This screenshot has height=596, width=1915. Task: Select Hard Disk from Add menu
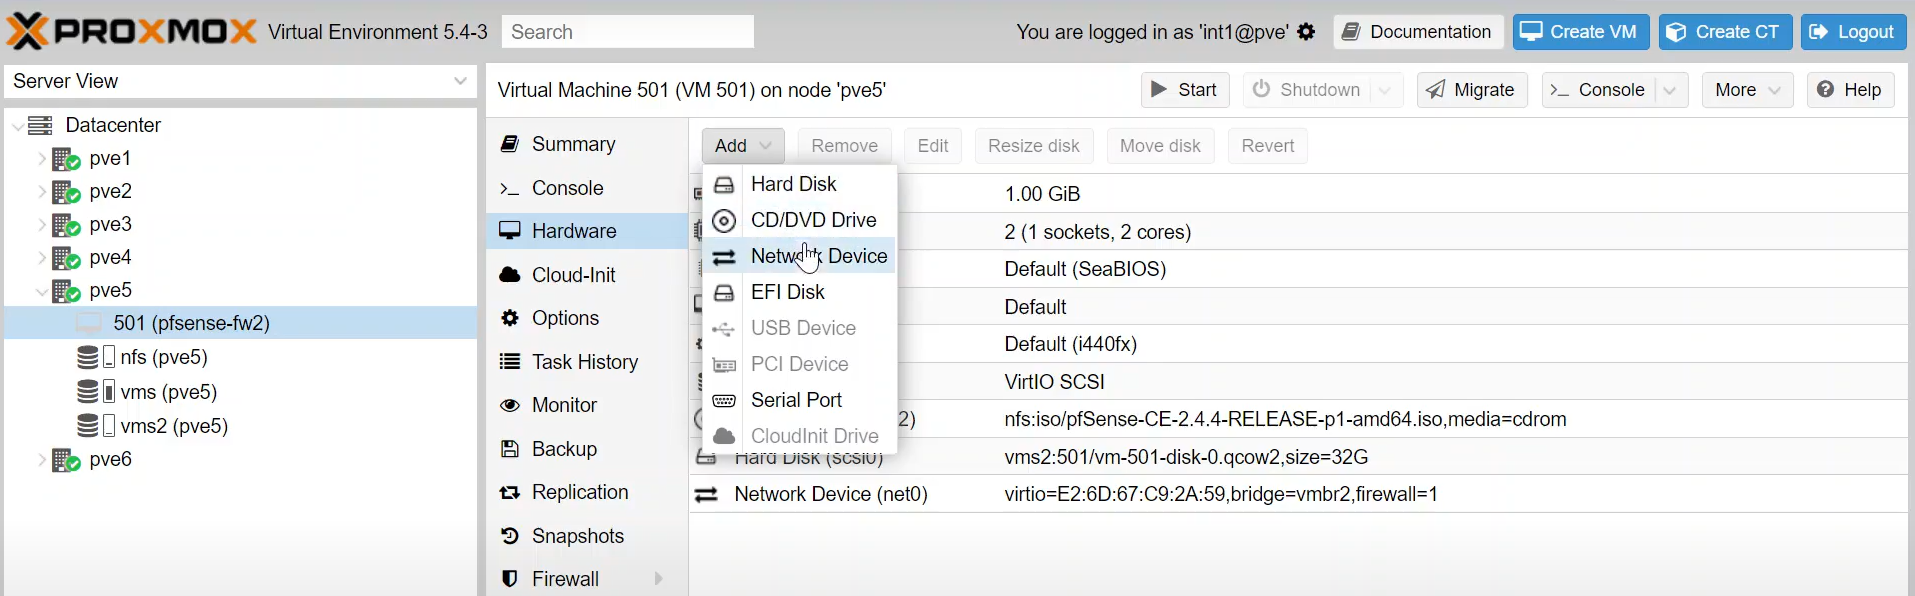[799, 184]
